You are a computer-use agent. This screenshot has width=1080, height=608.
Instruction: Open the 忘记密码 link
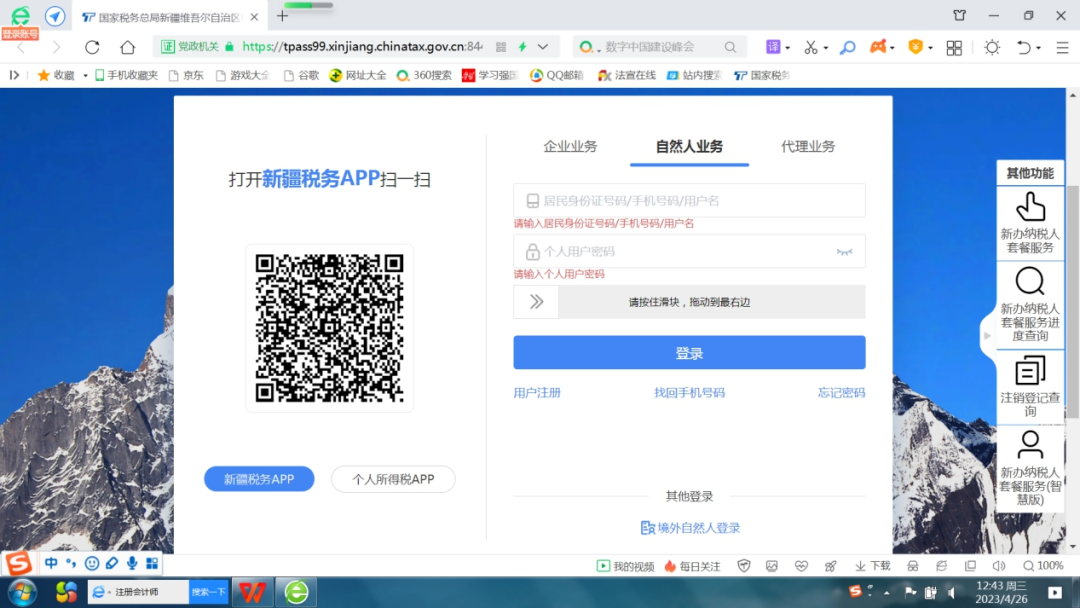pos(842,392)
